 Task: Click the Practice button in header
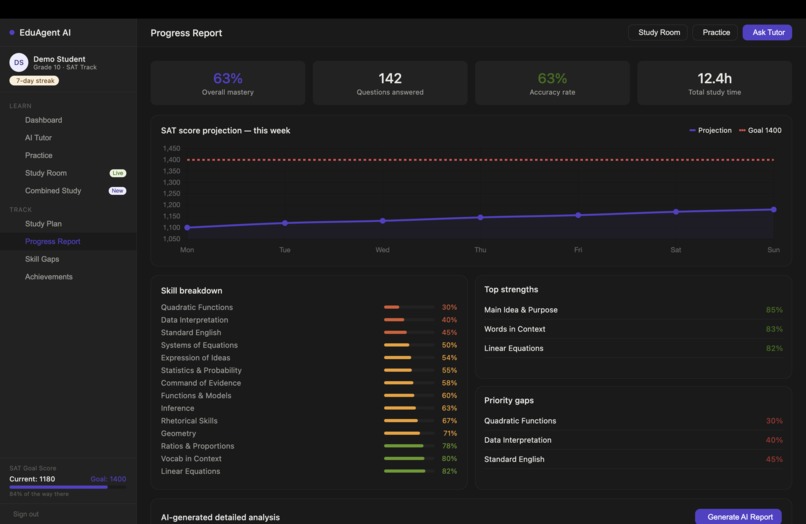716,32
